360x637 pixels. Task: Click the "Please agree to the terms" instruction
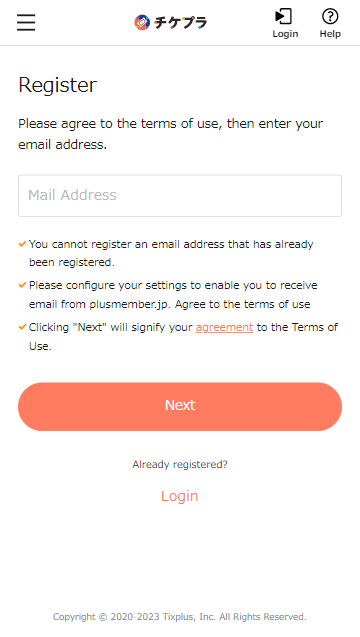coord(171,134)
